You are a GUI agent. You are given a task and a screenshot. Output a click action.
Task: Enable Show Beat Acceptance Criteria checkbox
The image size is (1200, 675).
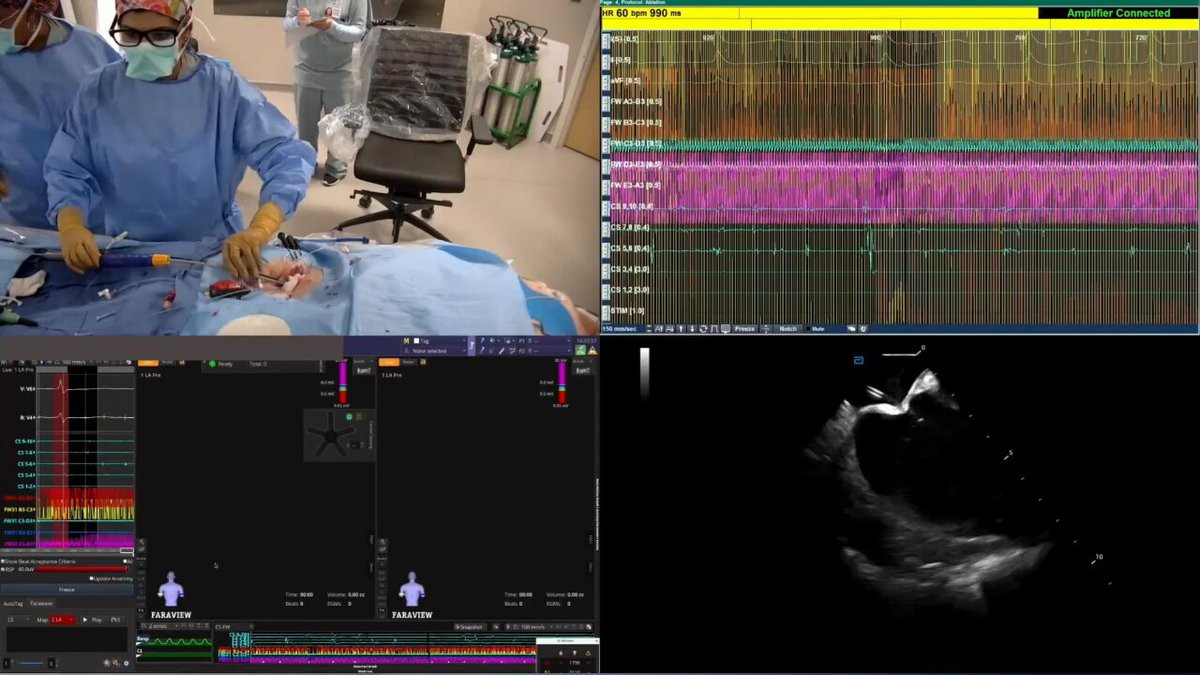[x=3, y=561]
